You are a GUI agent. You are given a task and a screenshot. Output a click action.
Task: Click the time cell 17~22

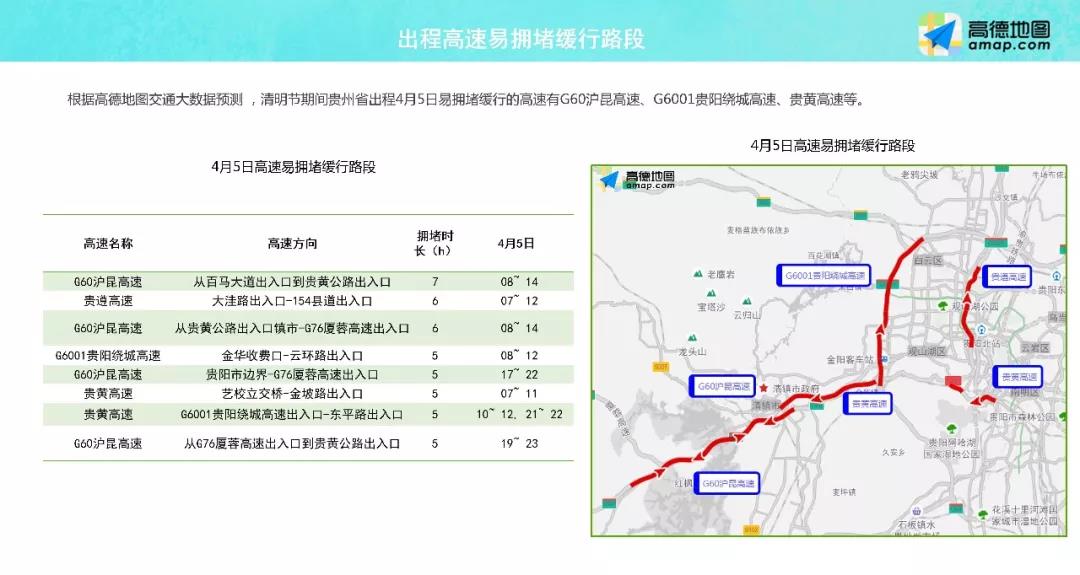[519, 375]
